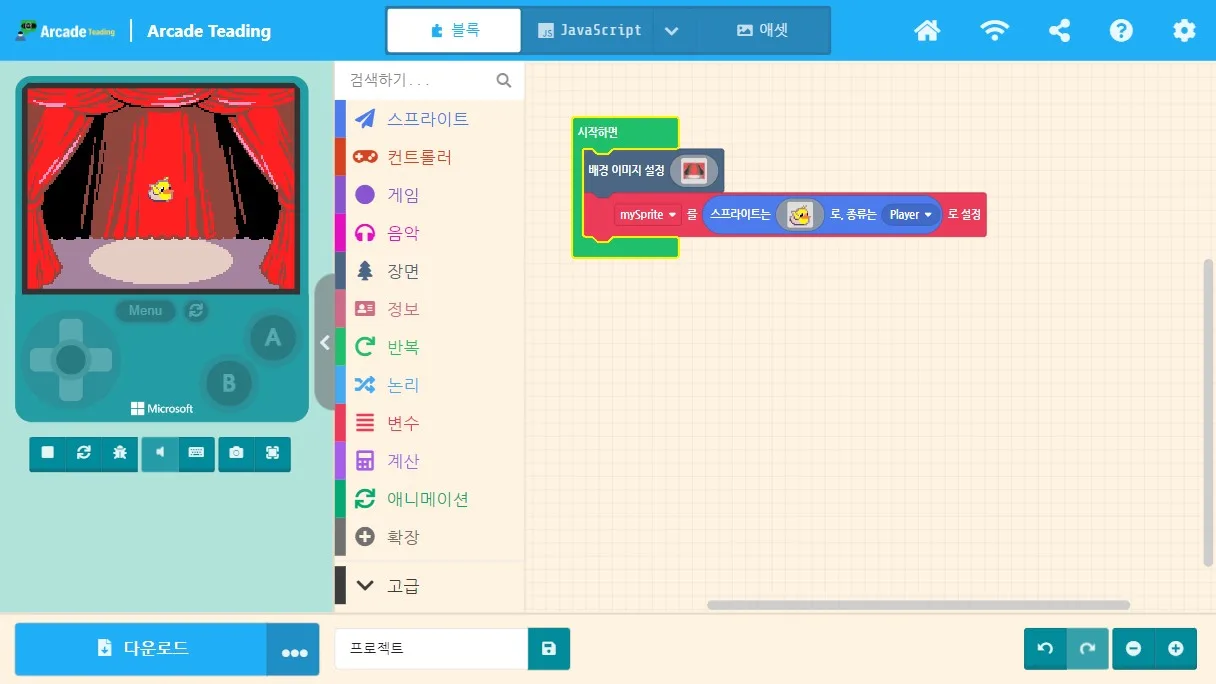The image size is (1216, 684).
Task: Stop the simulator with the square button
Action: (47, 453)
